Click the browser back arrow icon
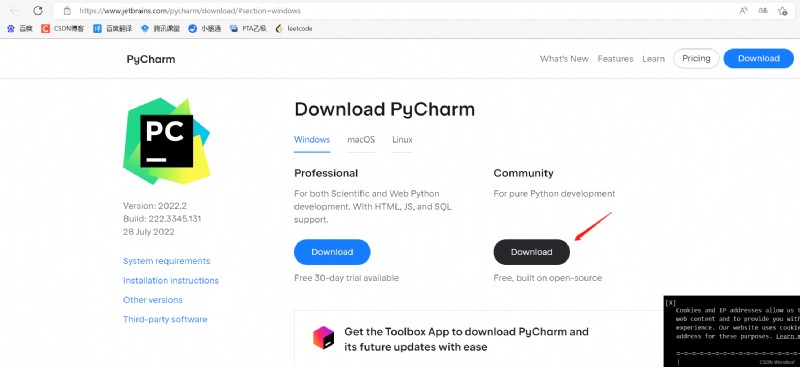The height and width of the screenshot is (367, 800). pos(14,10)
